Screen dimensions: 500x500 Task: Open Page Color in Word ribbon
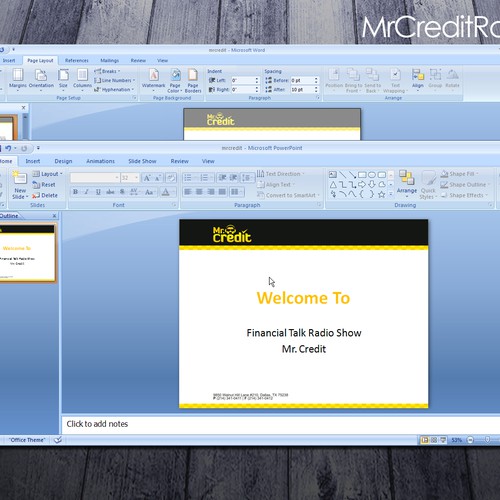click(x=175, y=80)
